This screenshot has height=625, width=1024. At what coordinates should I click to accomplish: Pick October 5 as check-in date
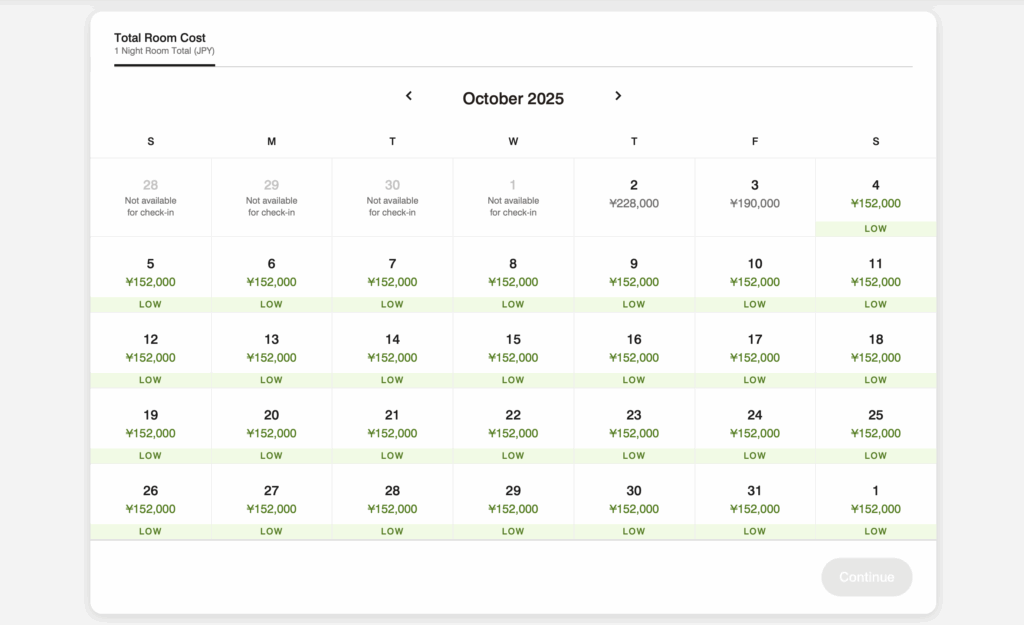click(x=151, y=273)
